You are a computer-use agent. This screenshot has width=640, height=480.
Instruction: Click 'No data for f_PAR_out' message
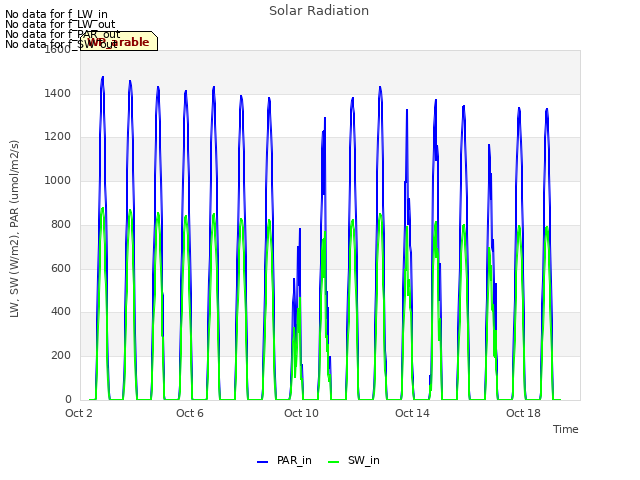tap(63, 34)
